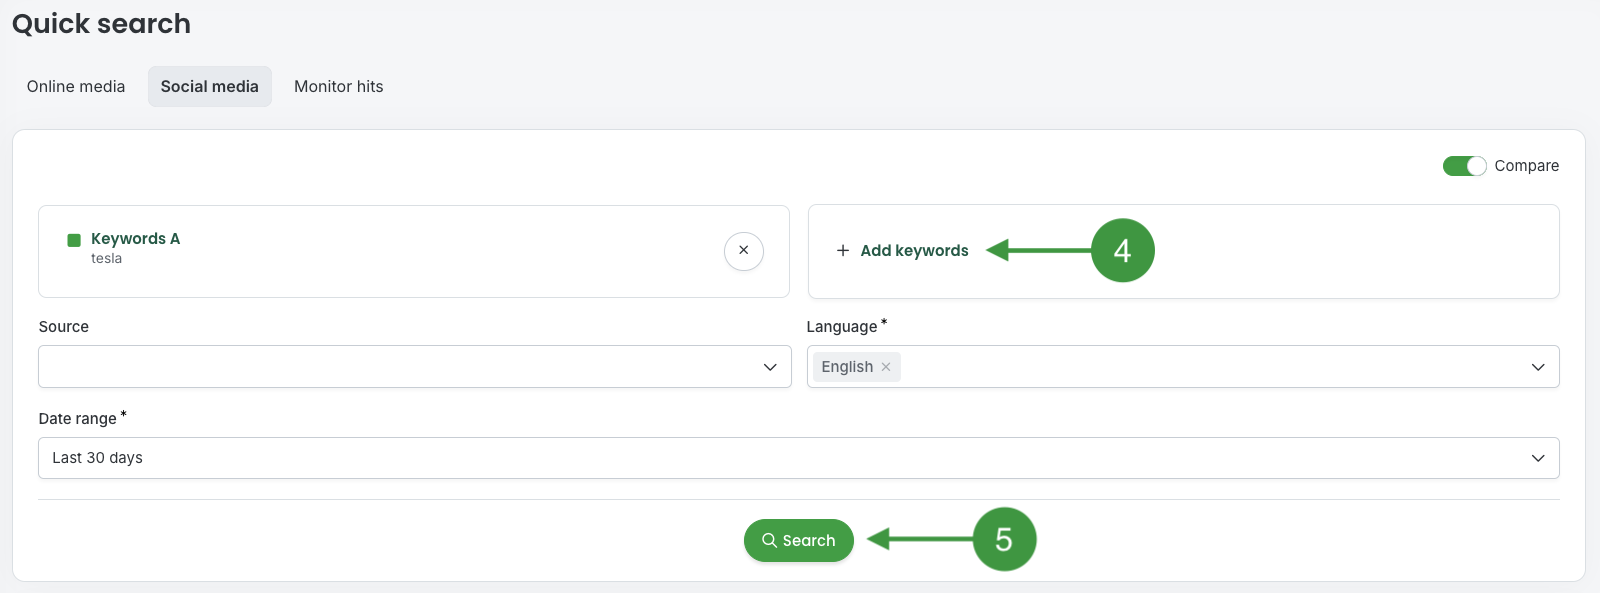Click the empty area in Language input
The height and width of the screenshot is (593, 1600).
click(x=1200, y=367)
